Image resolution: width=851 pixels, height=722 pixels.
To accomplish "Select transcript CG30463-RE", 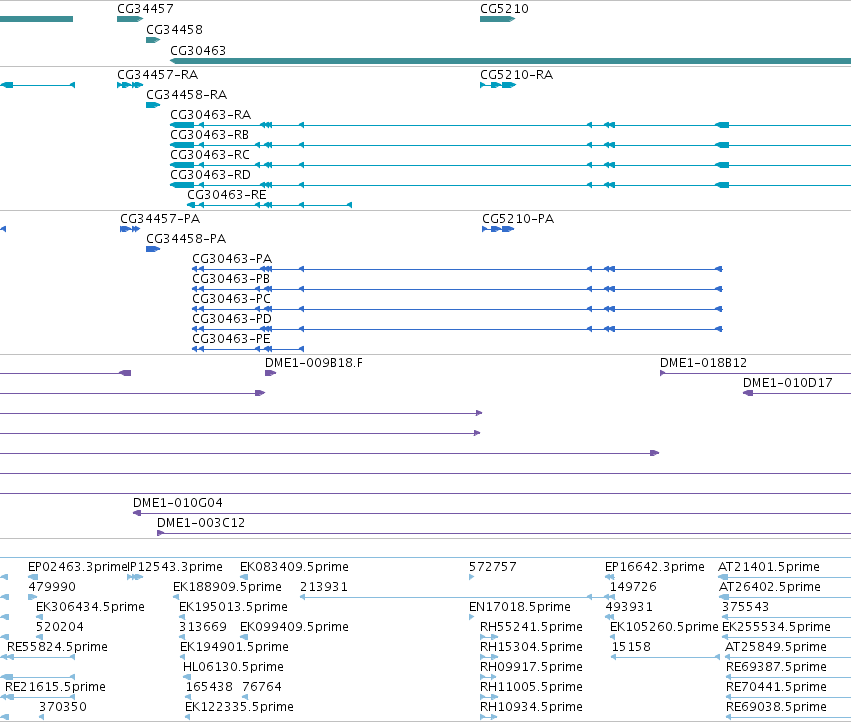I will (227, 195).
